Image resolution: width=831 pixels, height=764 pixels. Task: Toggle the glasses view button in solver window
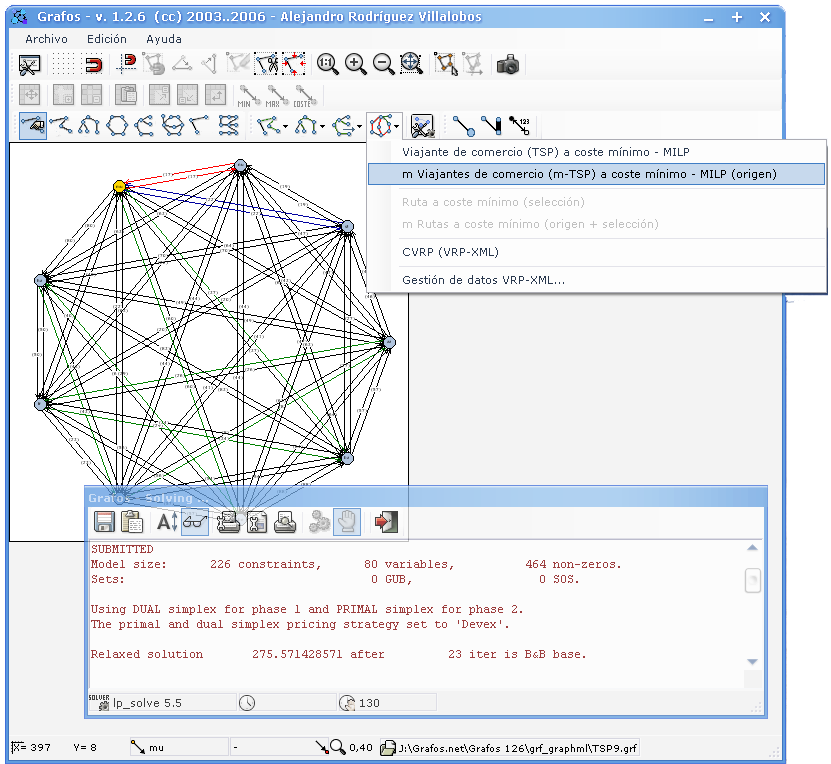point(194,521)
